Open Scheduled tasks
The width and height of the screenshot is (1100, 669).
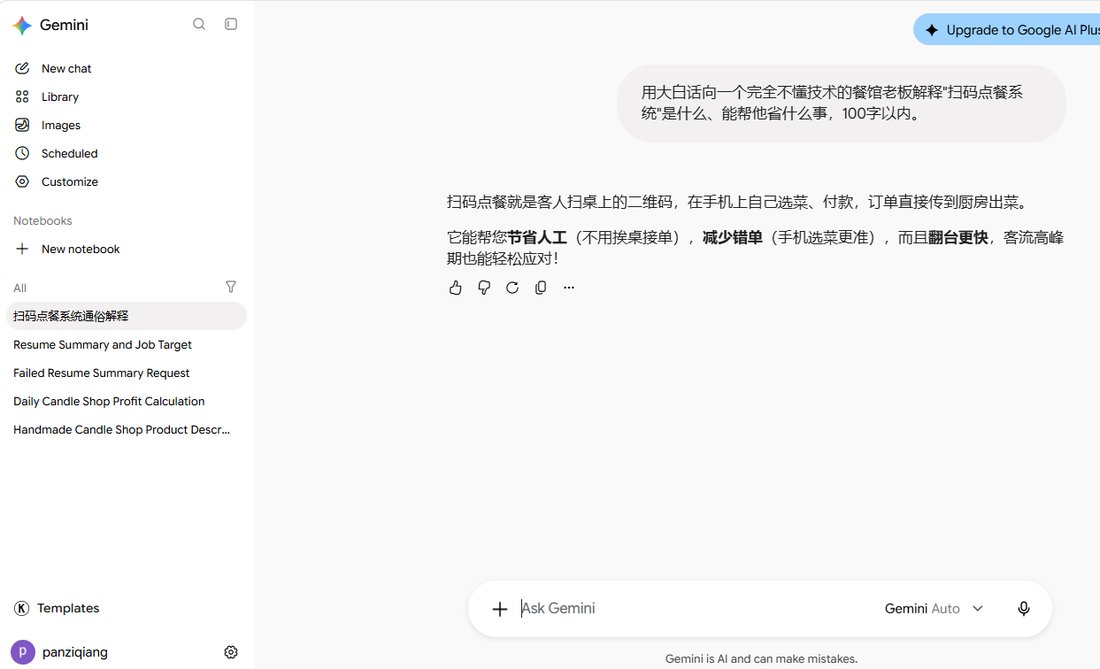69,154
